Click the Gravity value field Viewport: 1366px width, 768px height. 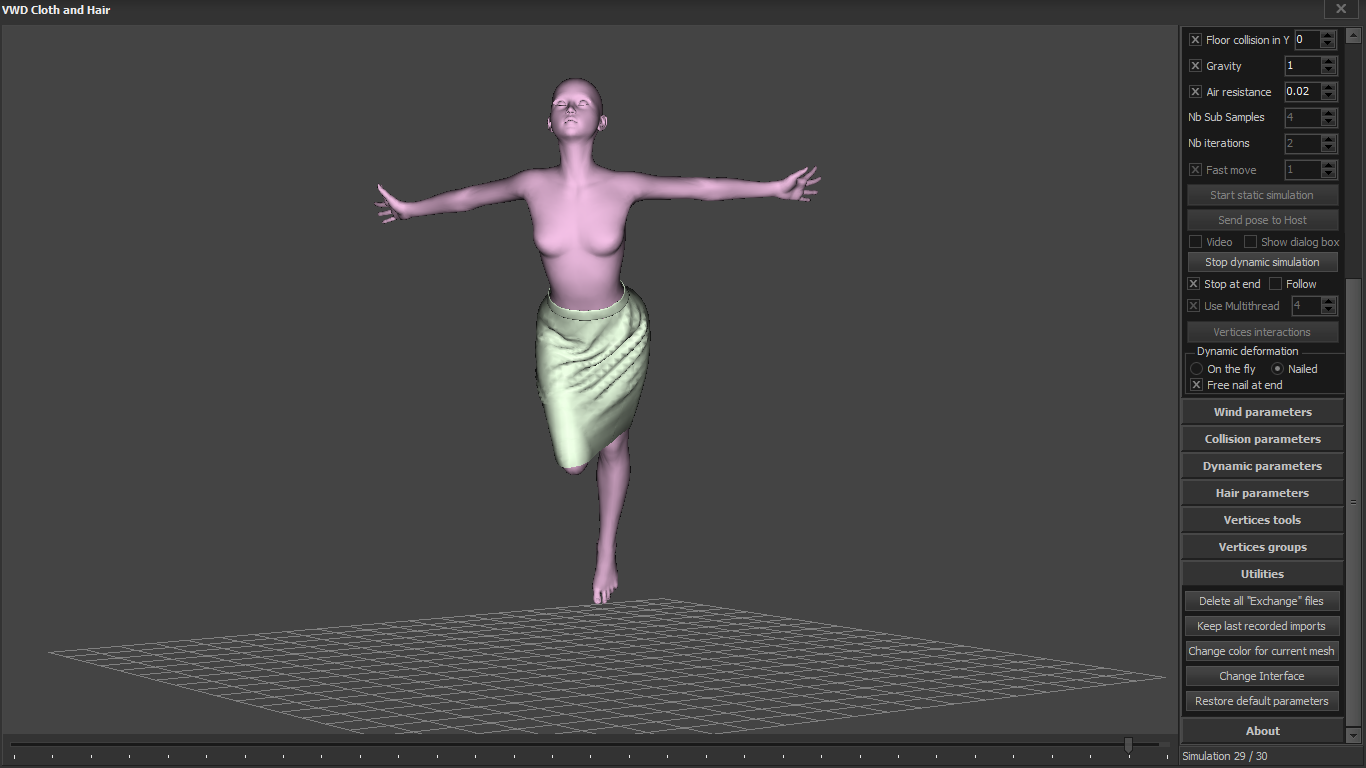point(1302,66)
